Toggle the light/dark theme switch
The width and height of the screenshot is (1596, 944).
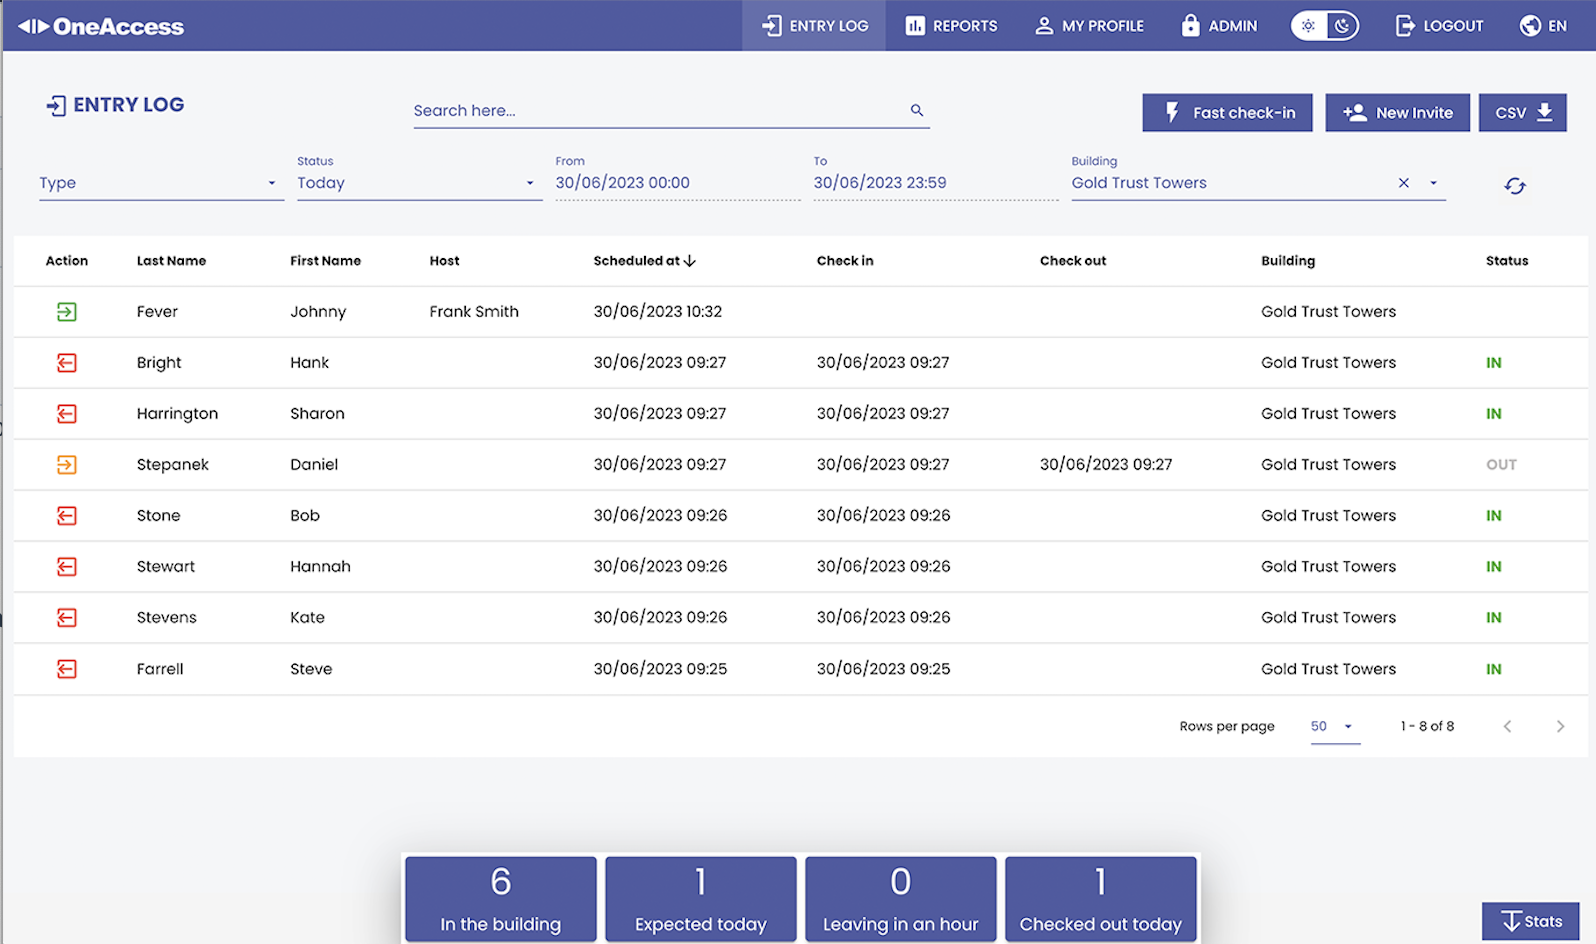(x=1324, y=26)
